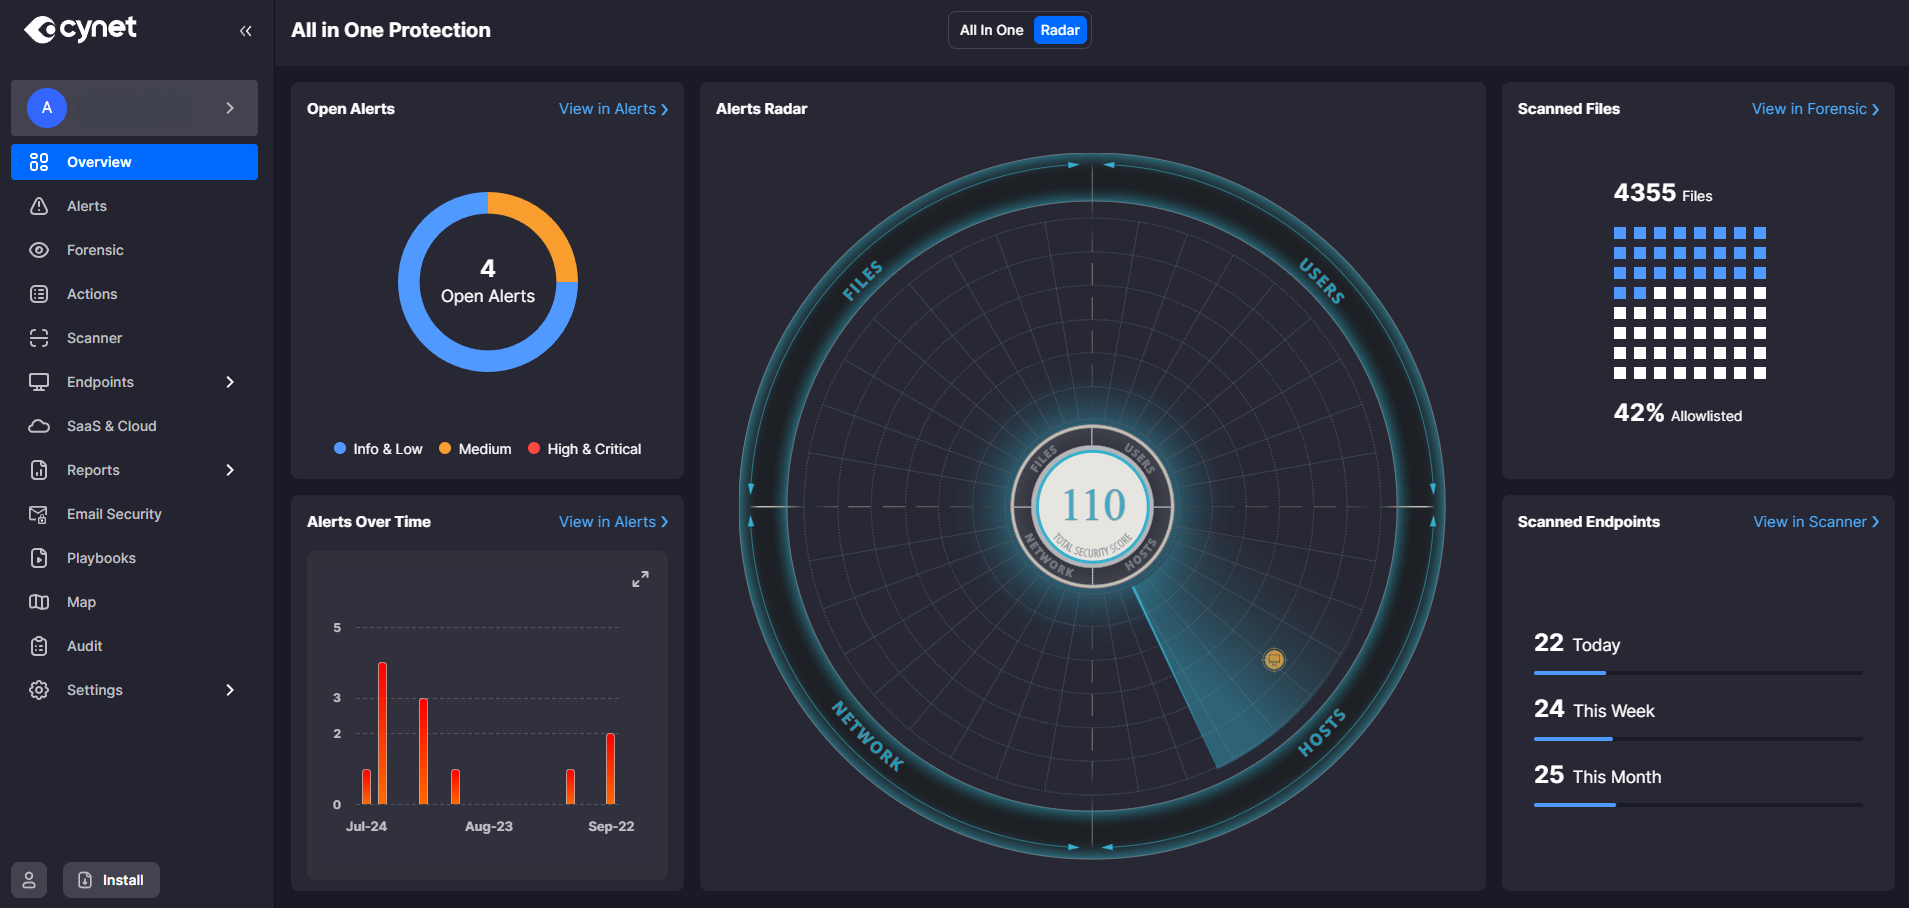Click the Overview grid icon
The image size is (1909, 908).
coord(39,162)
